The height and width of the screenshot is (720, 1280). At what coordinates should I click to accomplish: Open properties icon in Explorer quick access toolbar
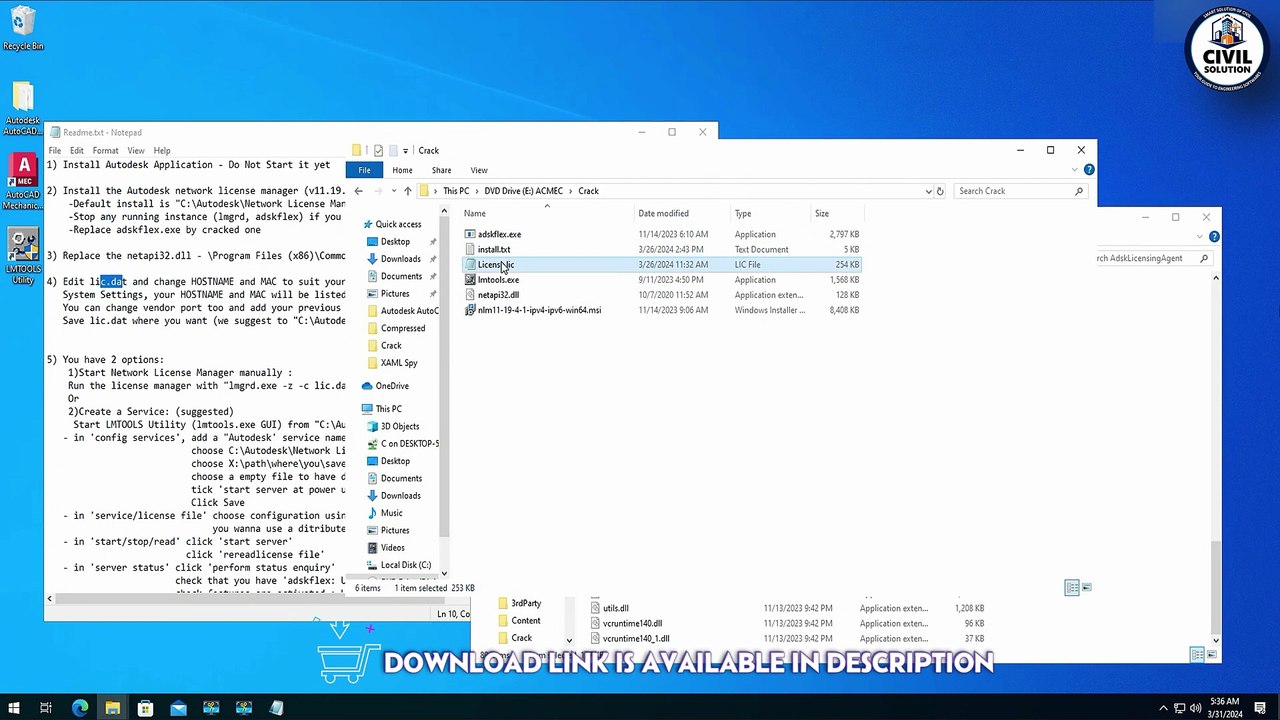[x=378, y=151]
